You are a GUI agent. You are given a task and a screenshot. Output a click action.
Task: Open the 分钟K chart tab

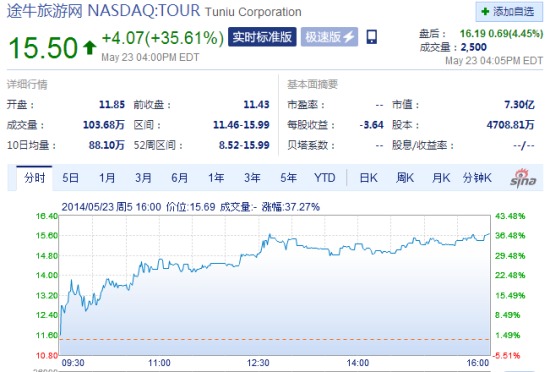pyautogui.click(x=477, y=178)
